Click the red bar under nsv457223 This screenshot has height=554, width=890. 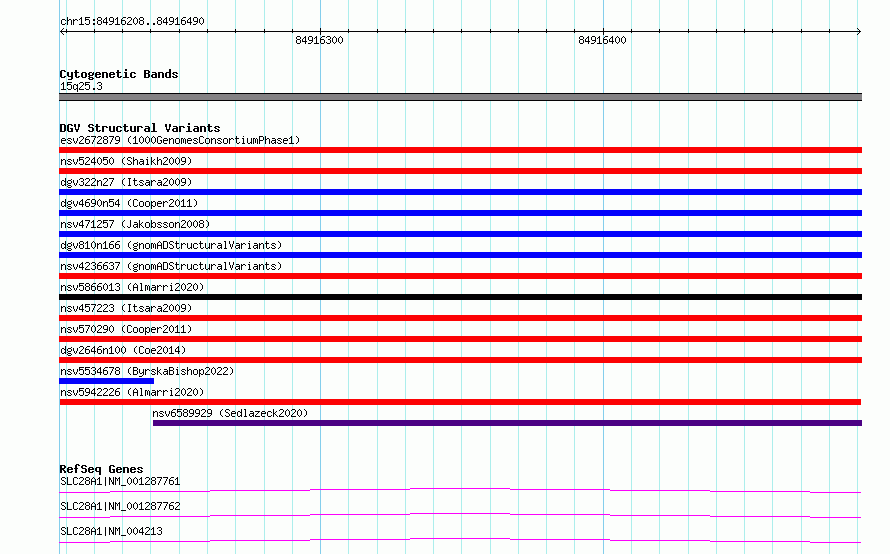point(460,318)
